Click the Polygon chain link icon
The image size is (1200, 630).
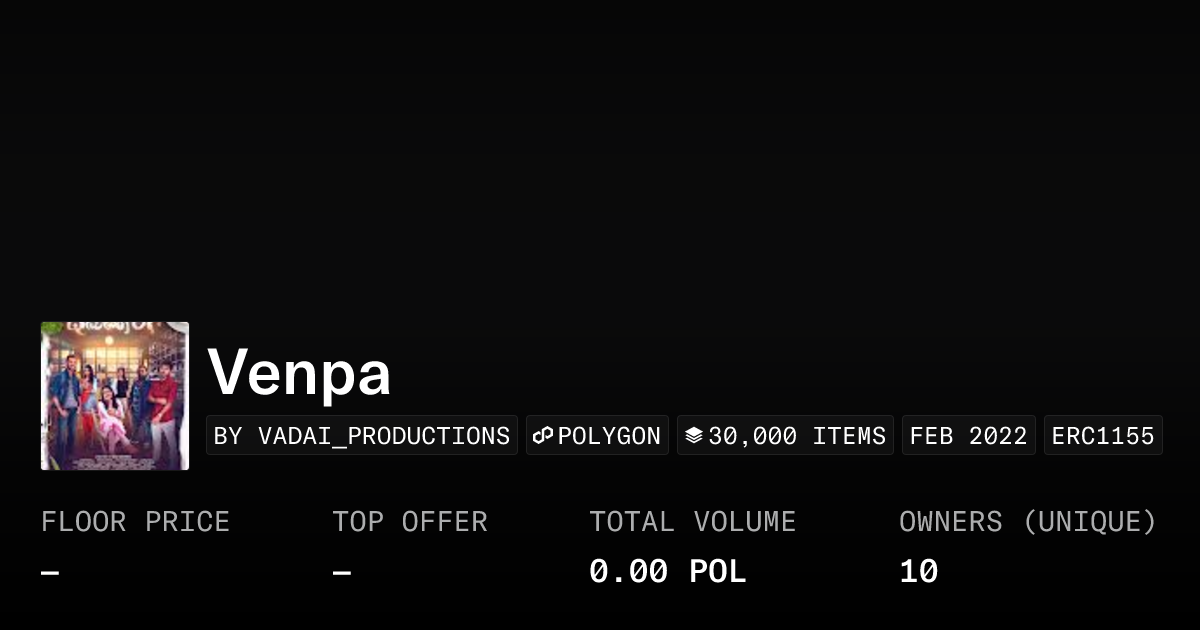pyautogui.click(x=543, y=436)
